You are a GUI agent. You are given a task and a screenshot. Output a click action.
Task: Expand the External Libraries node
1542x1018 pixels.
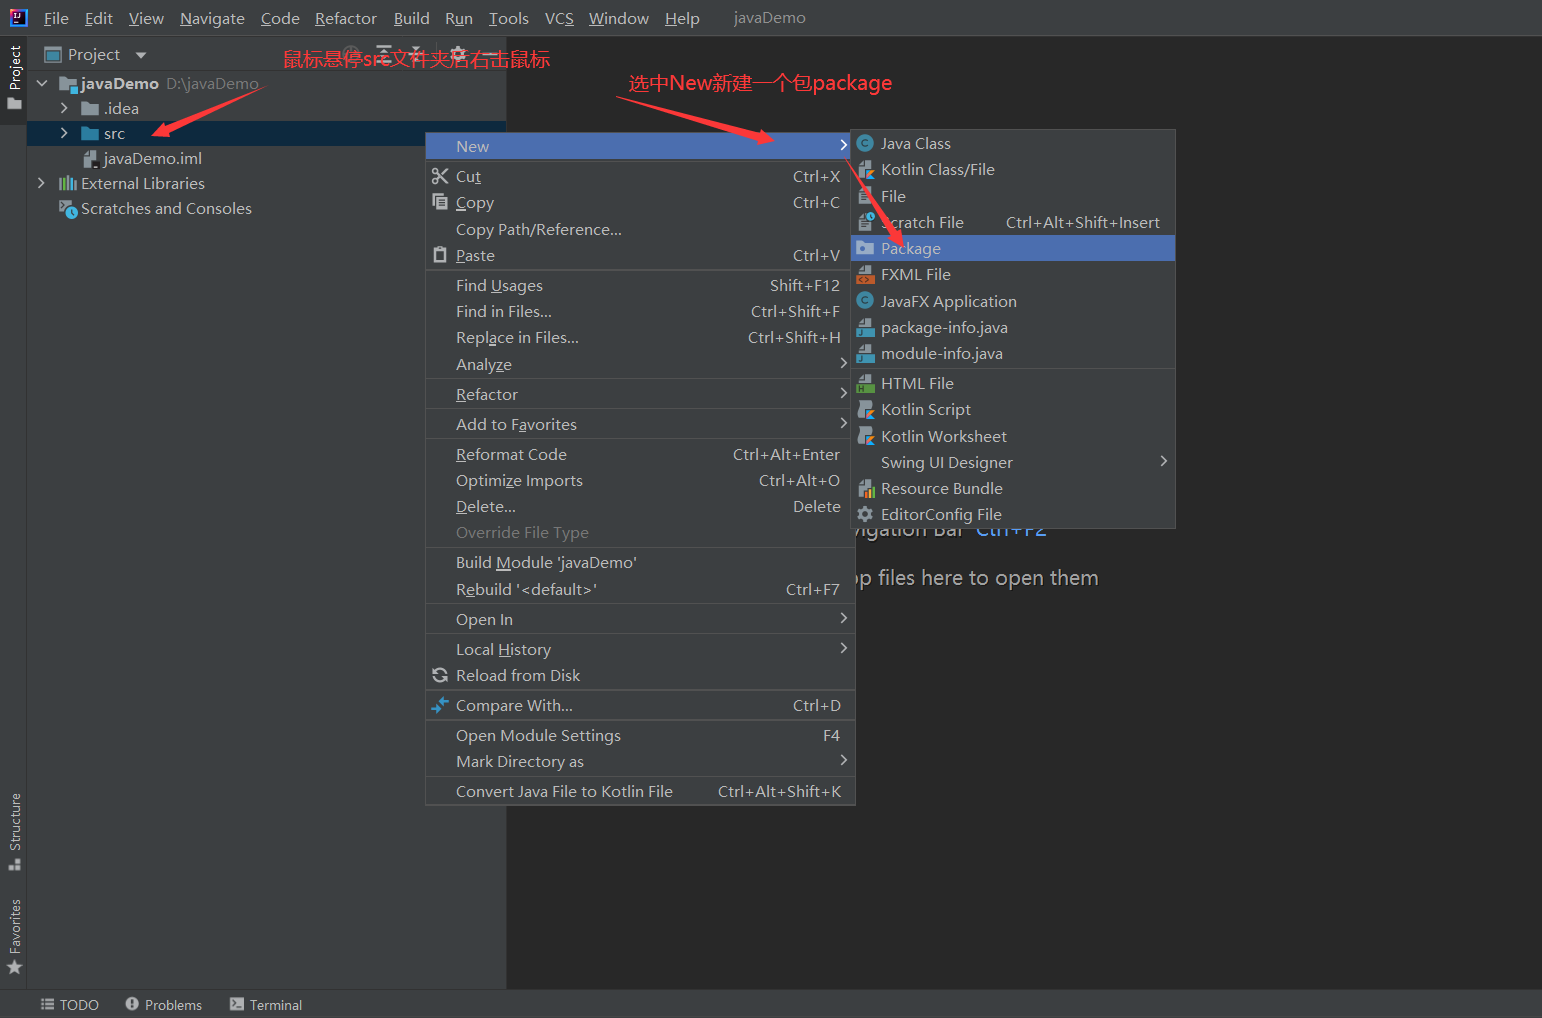(41, 183)
